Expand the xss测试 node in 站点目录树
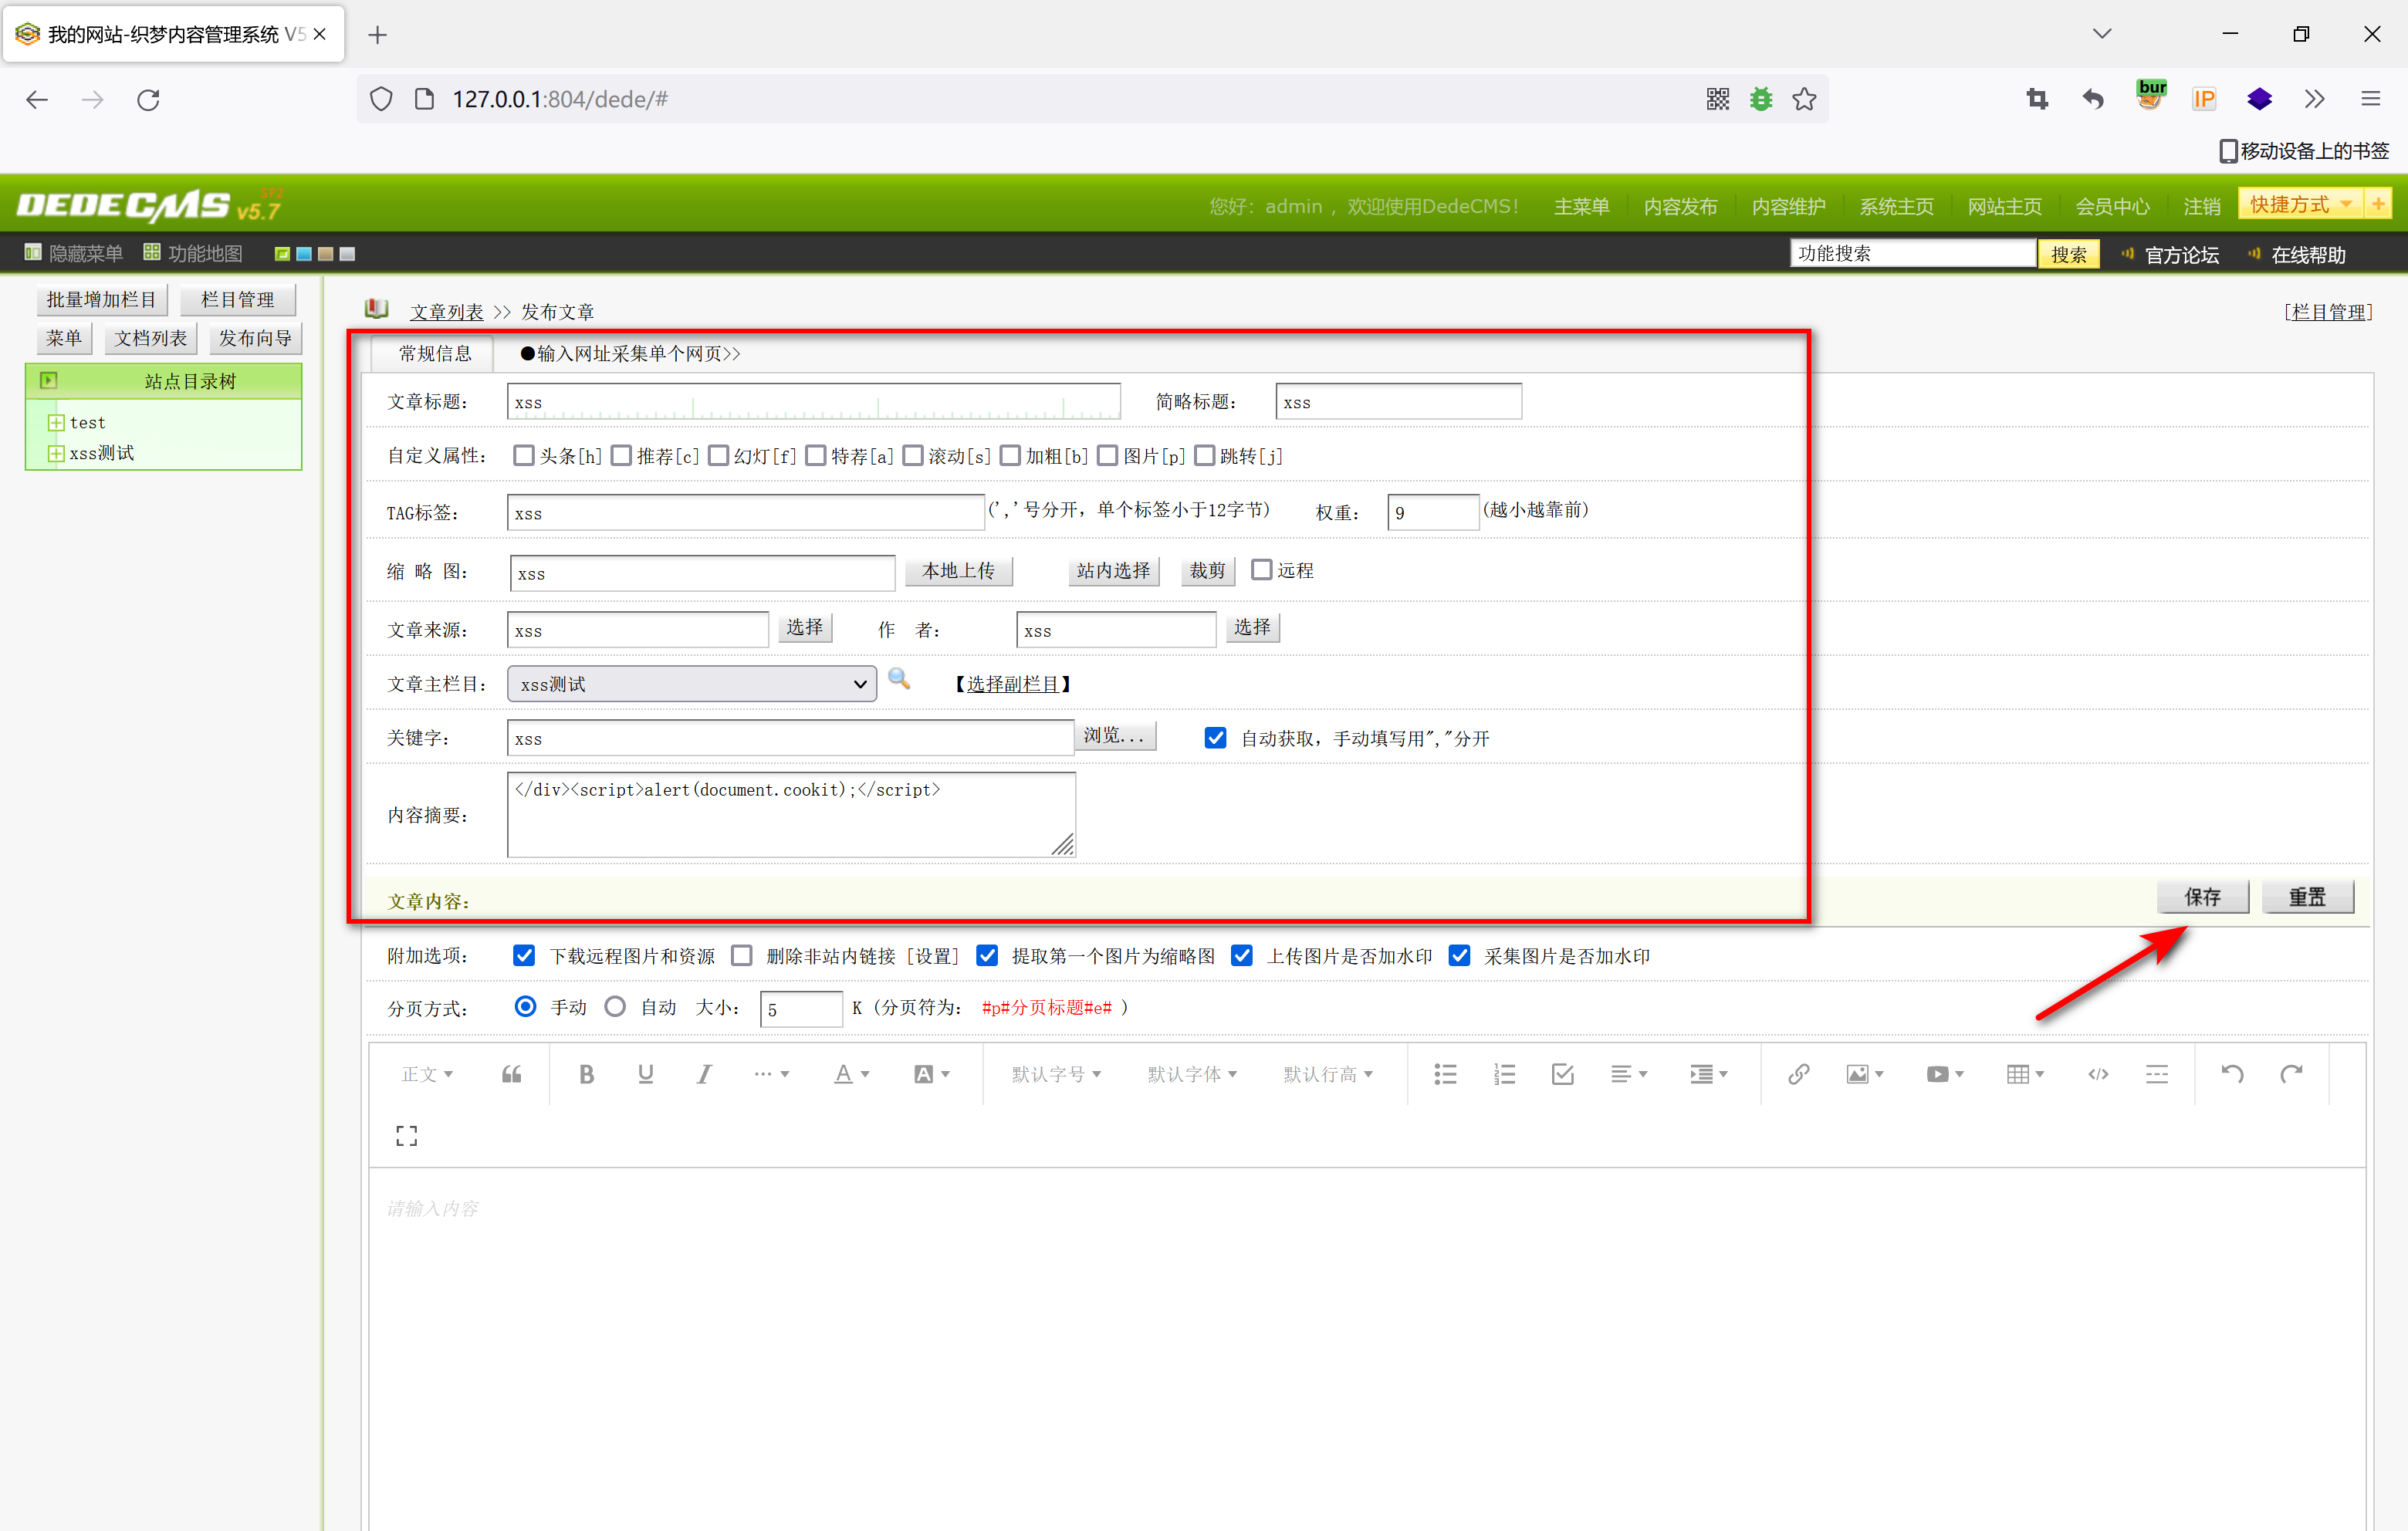 (x=56, y=454)
